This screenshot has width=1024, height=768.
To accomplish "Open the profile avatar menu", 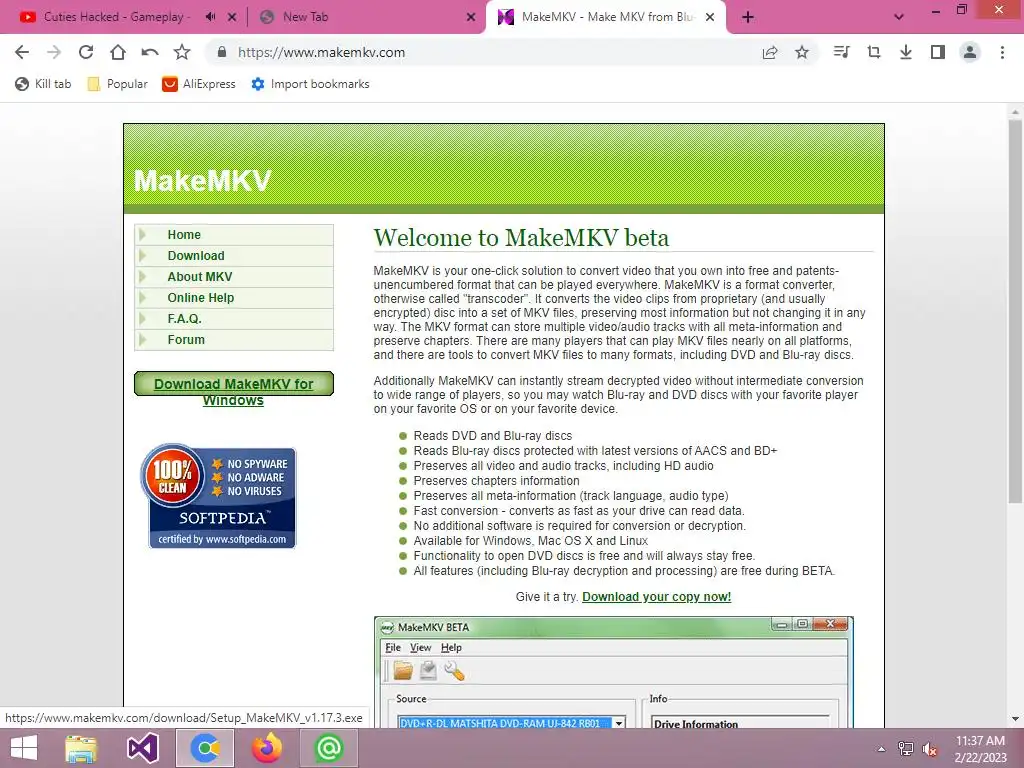I will click(970, 52).
